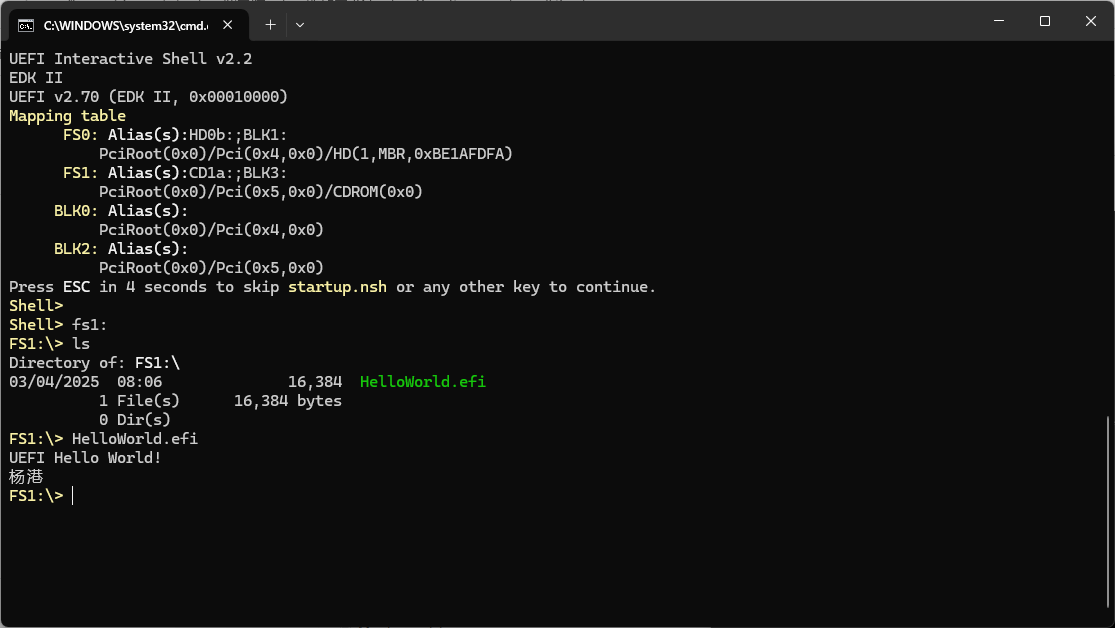
Task: Click the ESC key word in prompt
Action: 77,287
